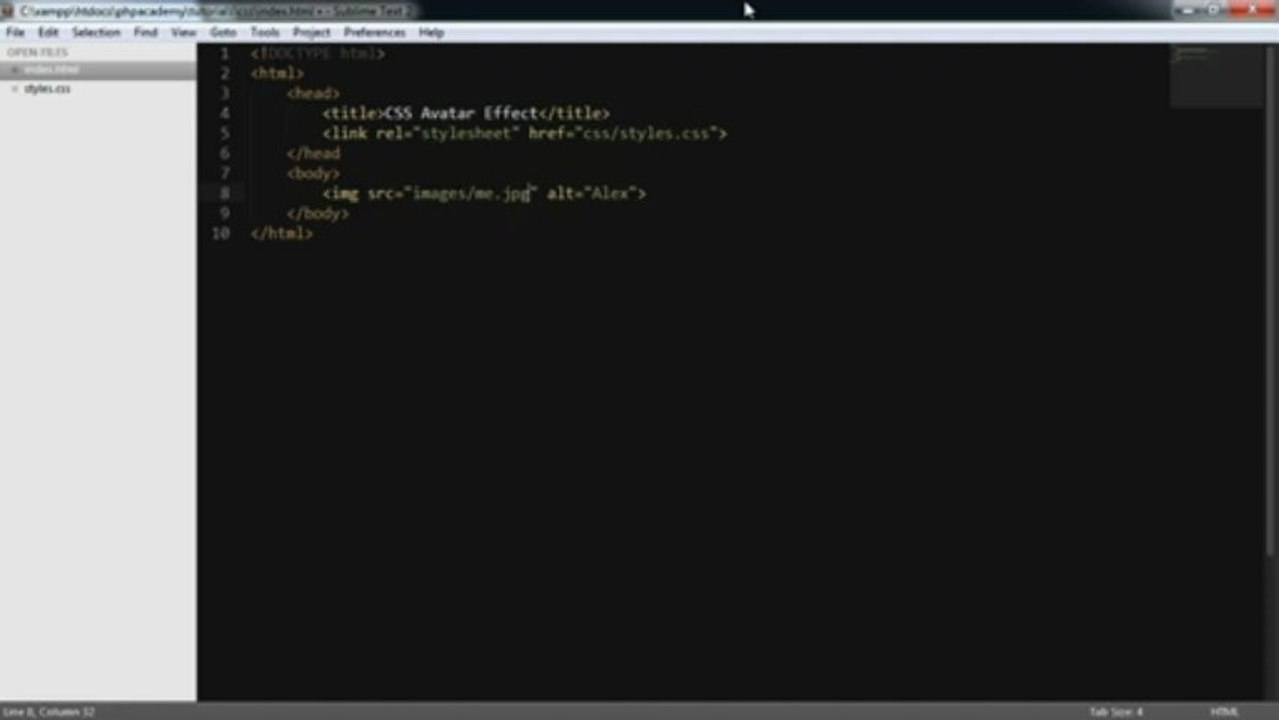Click the opening <body> tag

[x=313, y=173]
